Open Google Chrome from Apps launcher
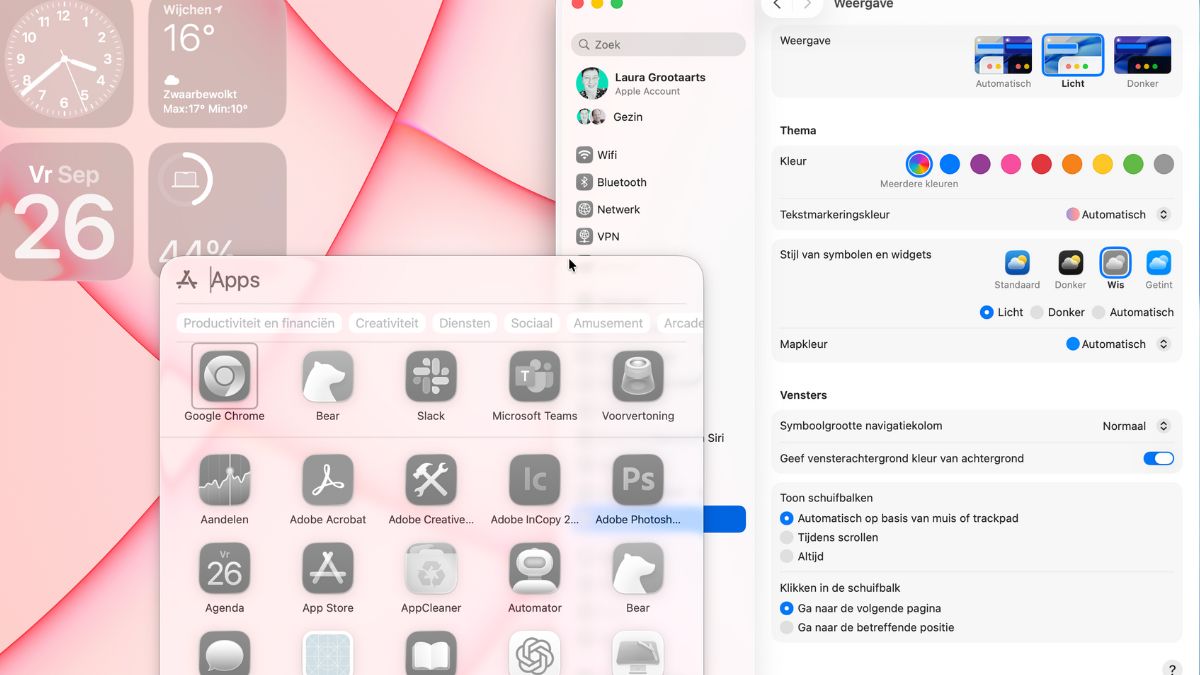This screenshot has width=1200, height=675. pos(224,377)
